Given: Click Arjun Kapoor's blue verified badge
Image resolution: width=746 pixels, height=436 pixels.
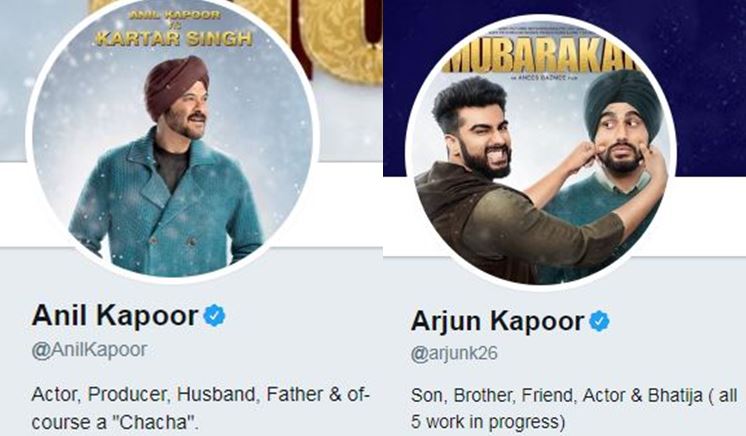Looking at the screenshot, I should tap(599, 321).
